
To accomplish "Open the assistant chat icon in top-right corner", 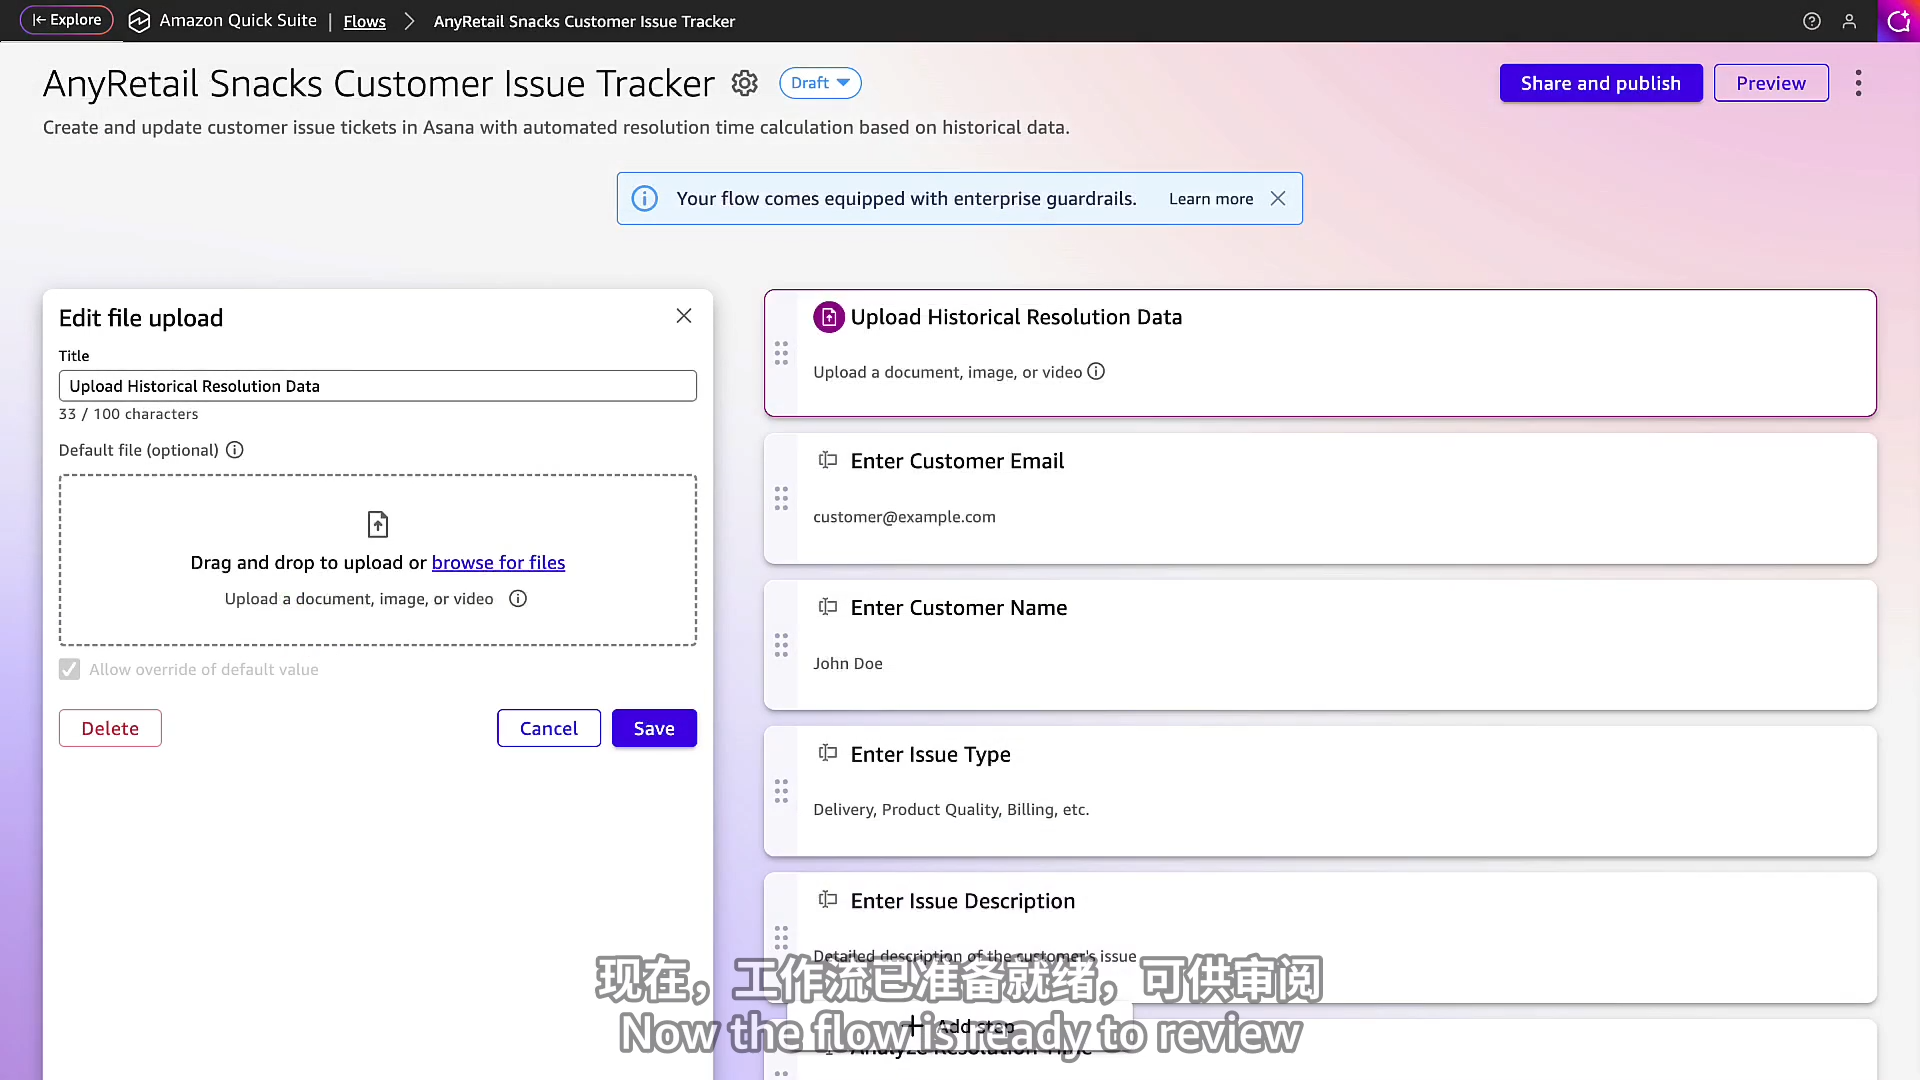I will pos(1898,21).
